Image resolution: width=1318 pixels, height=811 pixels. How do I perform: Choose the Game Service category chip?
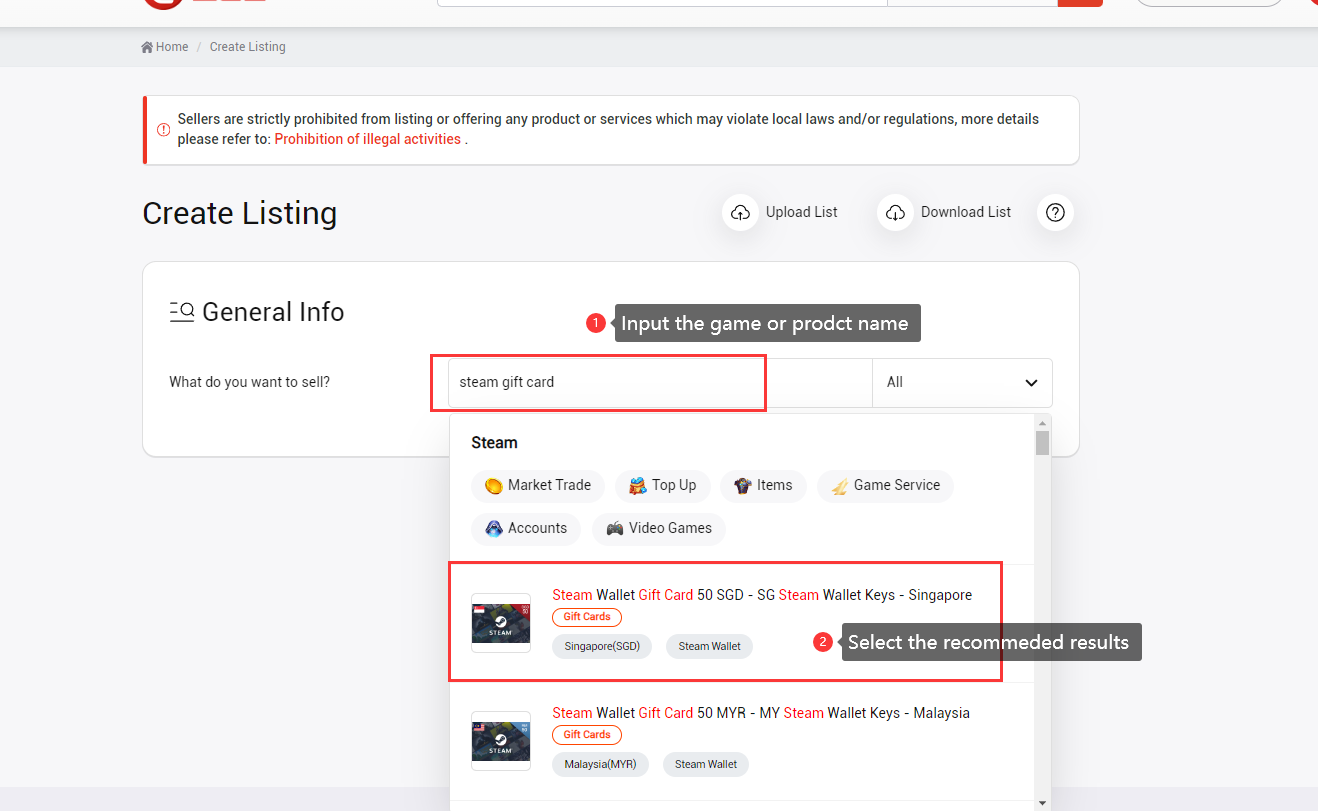pos(885,486)
